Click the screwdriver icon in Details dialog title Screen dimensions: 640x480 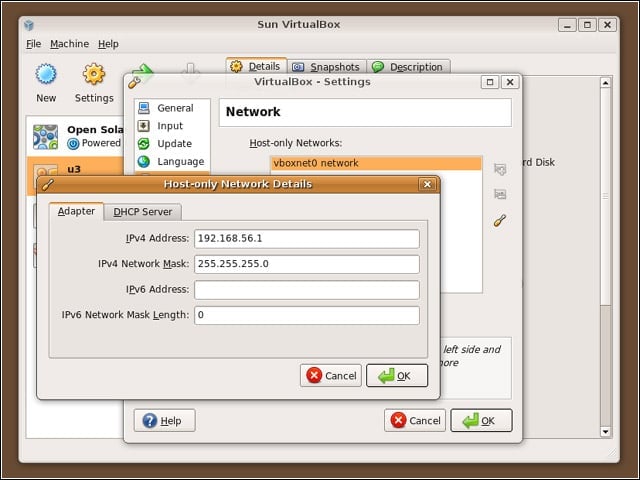coord(48,185)
